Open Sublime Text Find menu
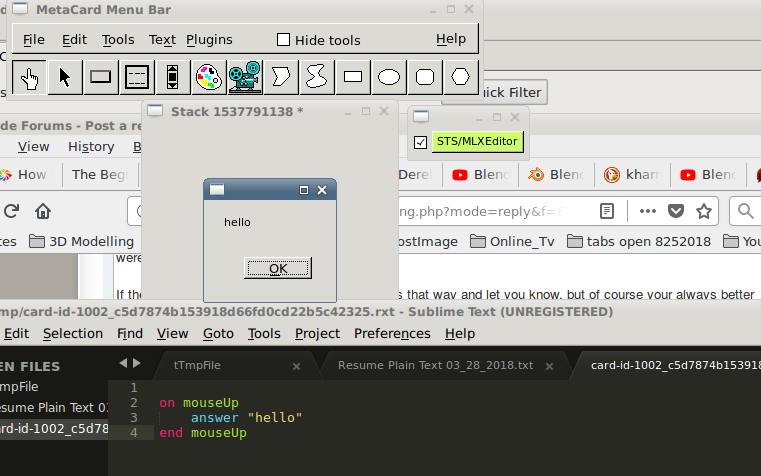The width and height of the screenshot is (761, 476). coord(130,333)
